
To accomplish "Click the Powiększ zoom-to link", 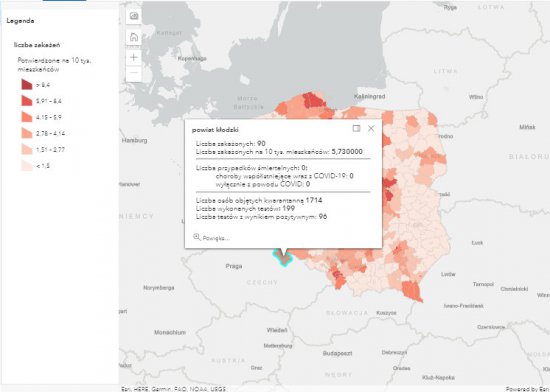I will [216, 238].
